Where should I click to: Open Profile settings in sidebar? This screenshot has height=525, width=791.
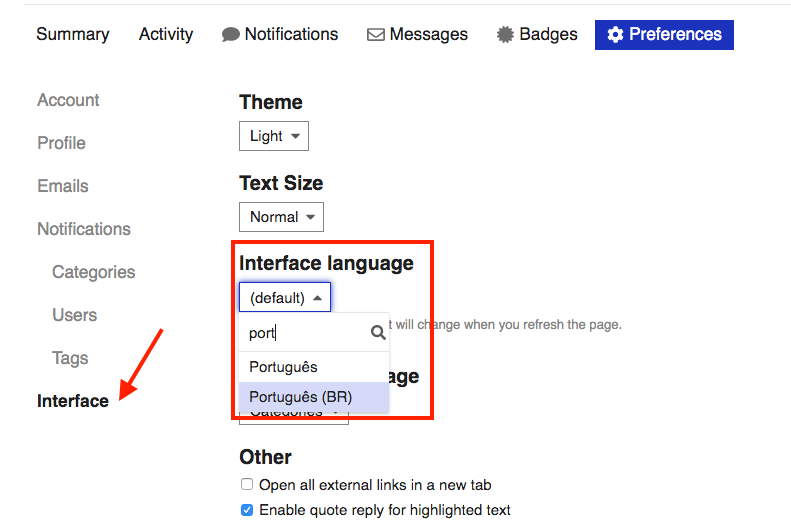click(61, 143)
